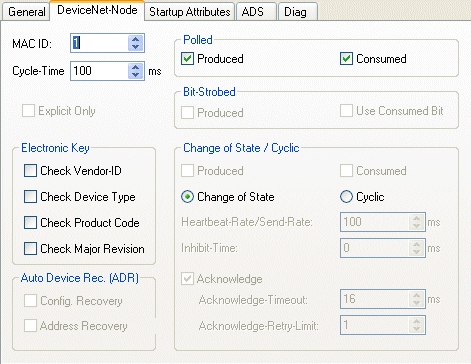The height and width of the screenshot is (364, 471).
Task: Increase Cycle-Time with up arrow
Action: point(135,67)
